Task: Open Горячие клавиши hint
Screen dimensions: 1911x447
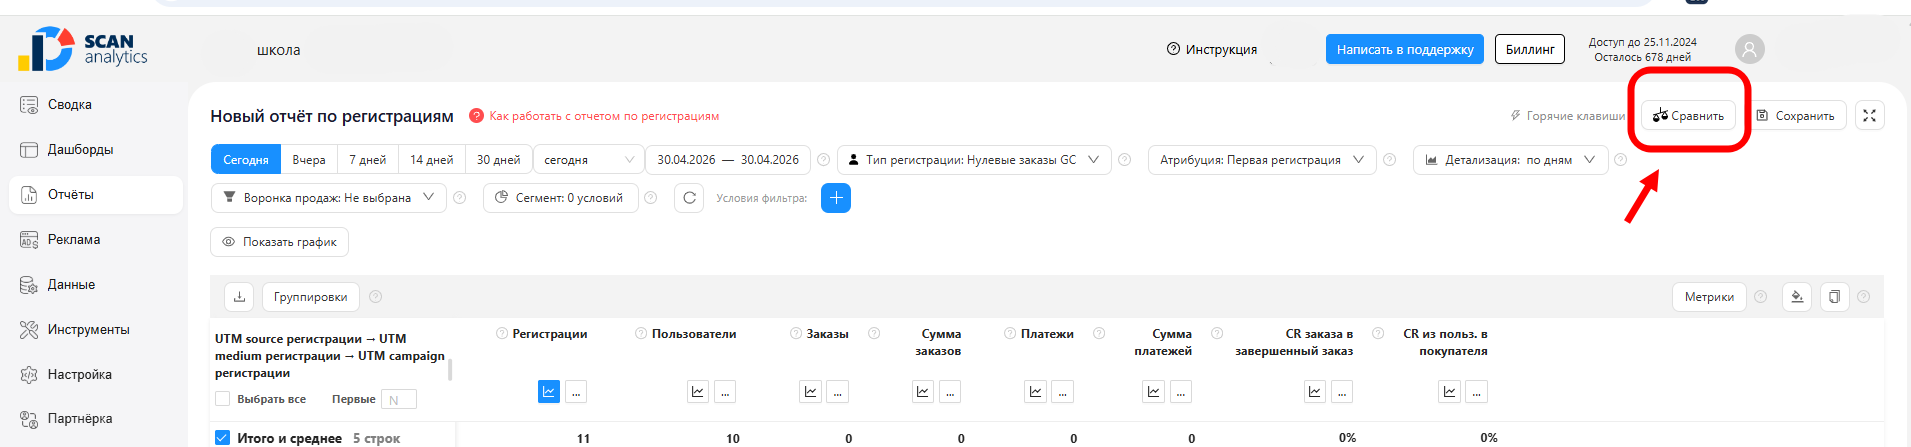Action: point(1567,116)
